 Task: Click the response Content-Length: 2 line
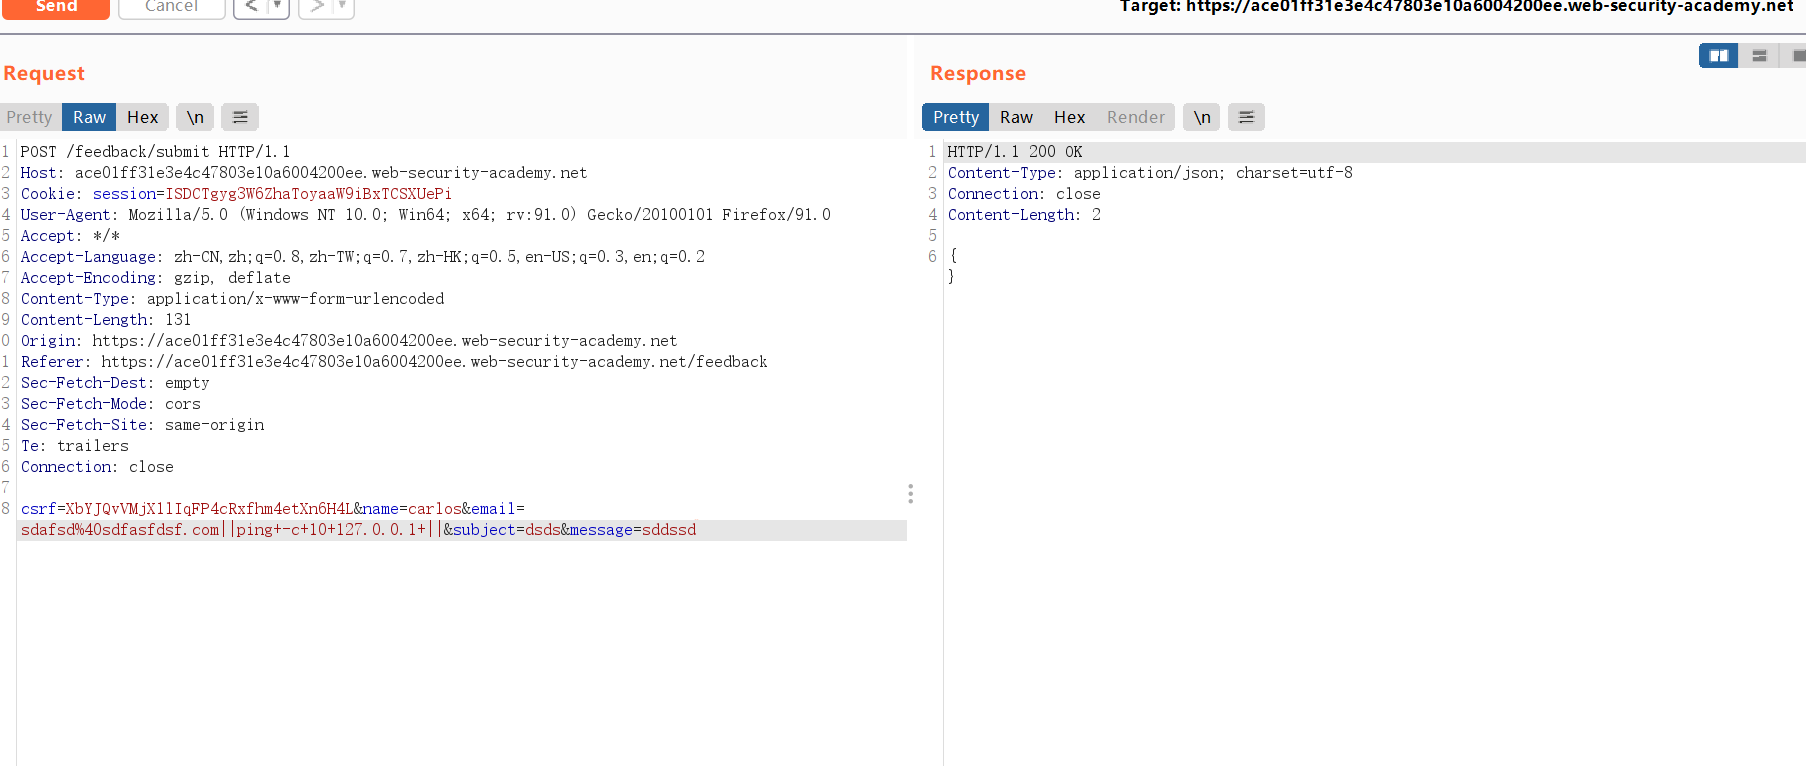(1024, 215)
